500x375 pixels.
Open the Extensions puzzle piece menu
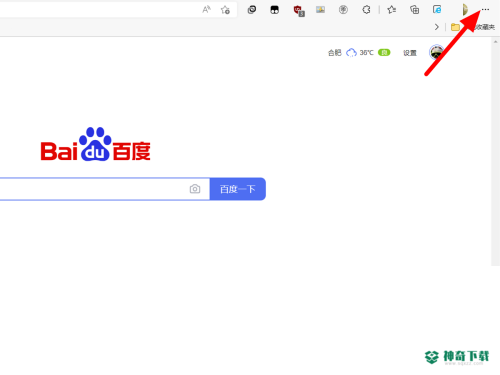point(366,10)
